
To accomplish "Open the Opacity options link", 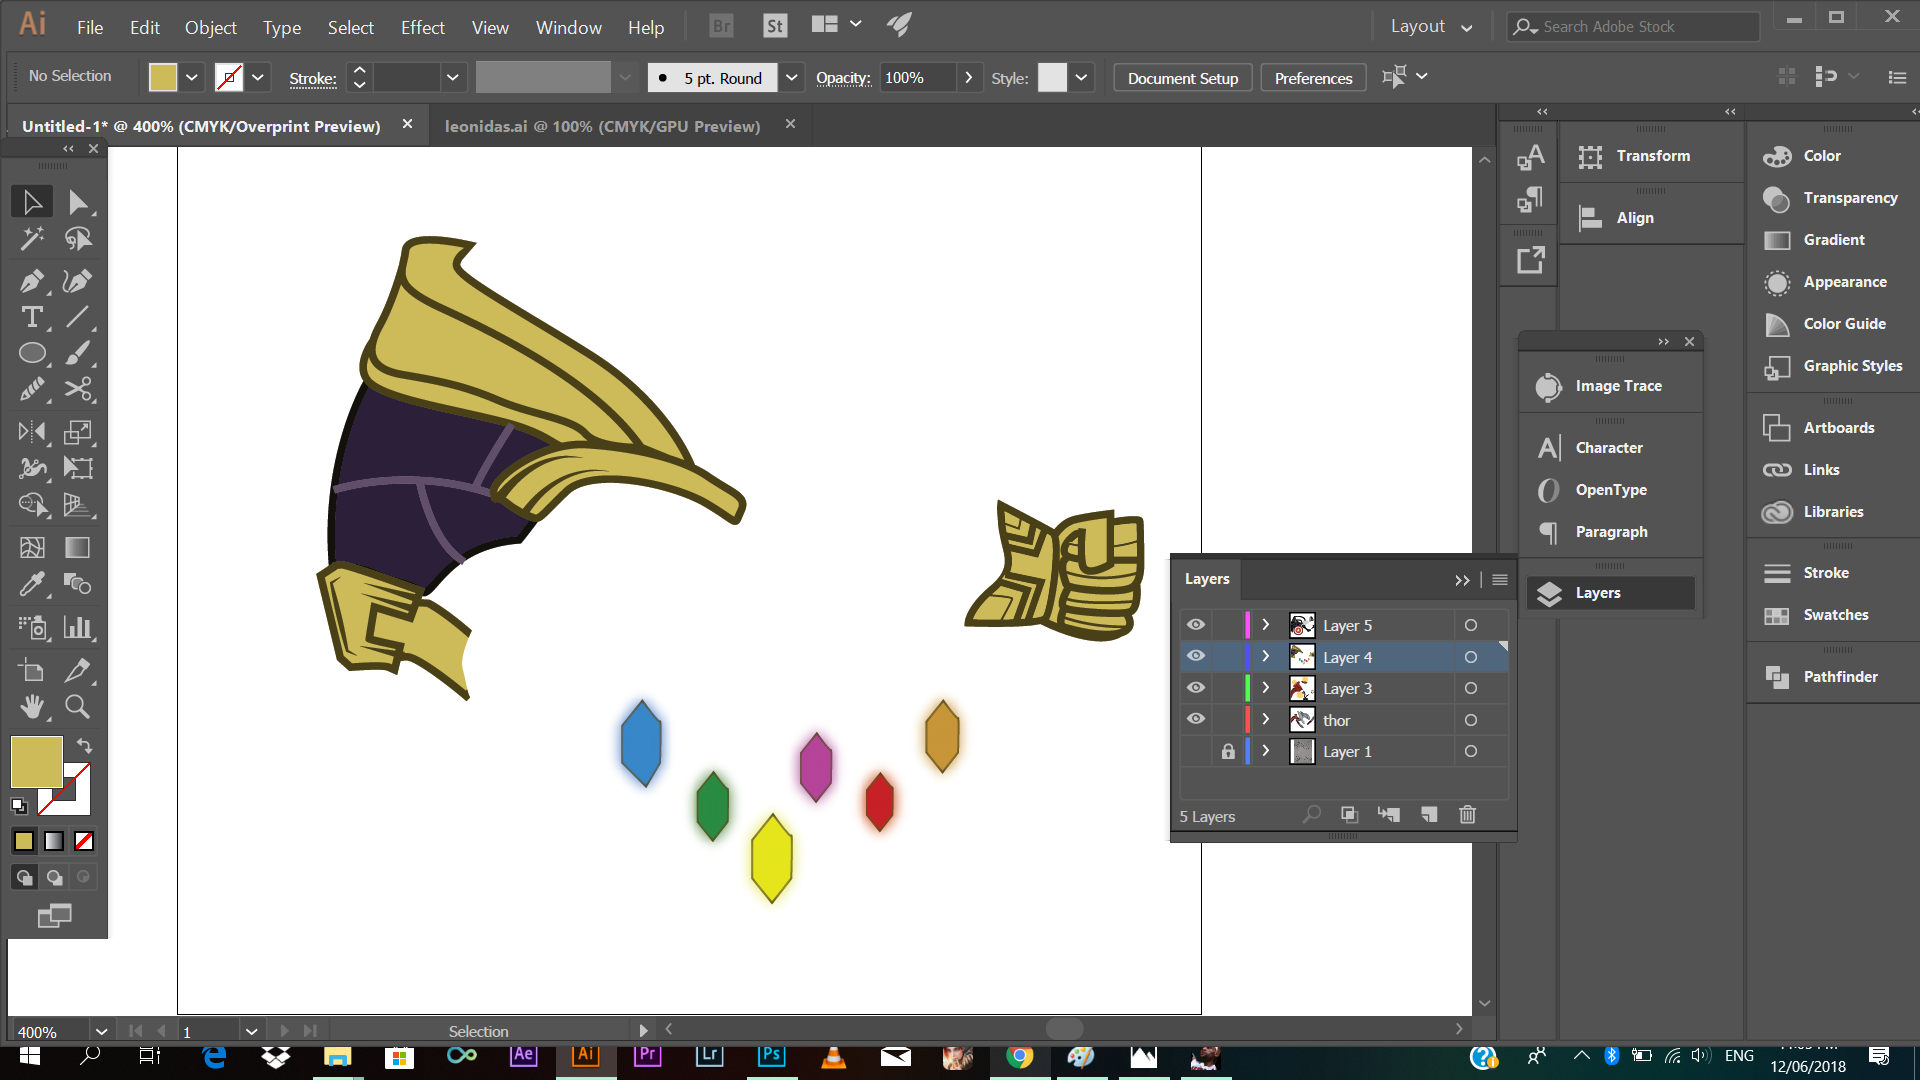I will (843, 78).
